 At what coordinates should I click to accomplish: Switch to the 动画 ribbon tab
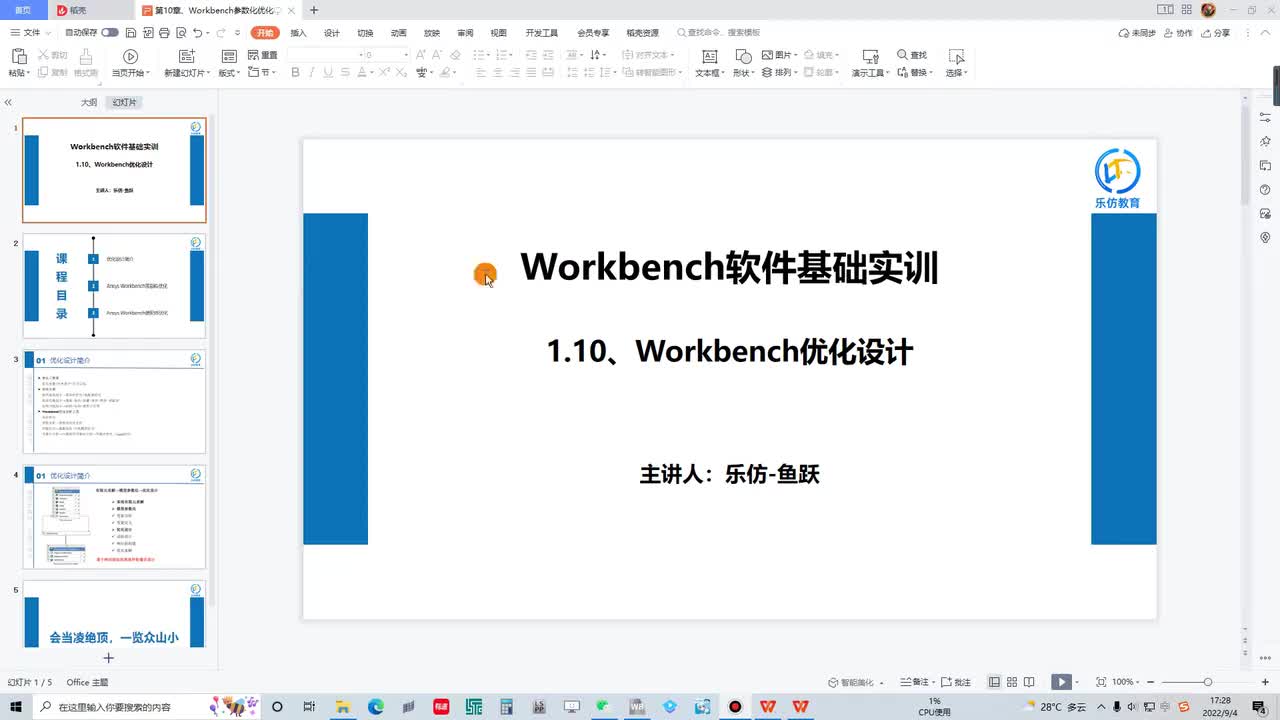click(399, 33)
